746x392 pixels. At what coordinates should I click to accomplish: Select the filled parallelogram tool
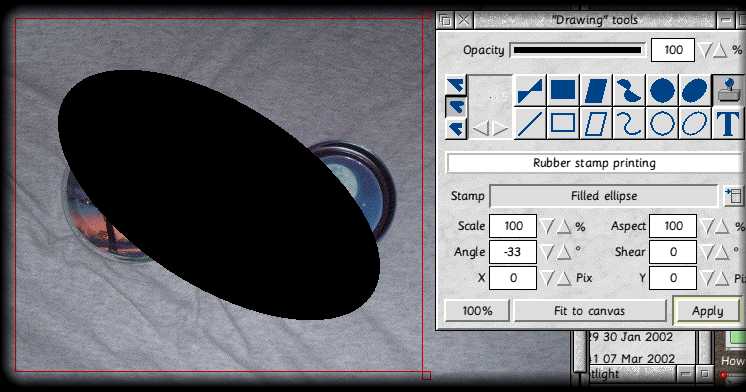click(x=596, y=90)
